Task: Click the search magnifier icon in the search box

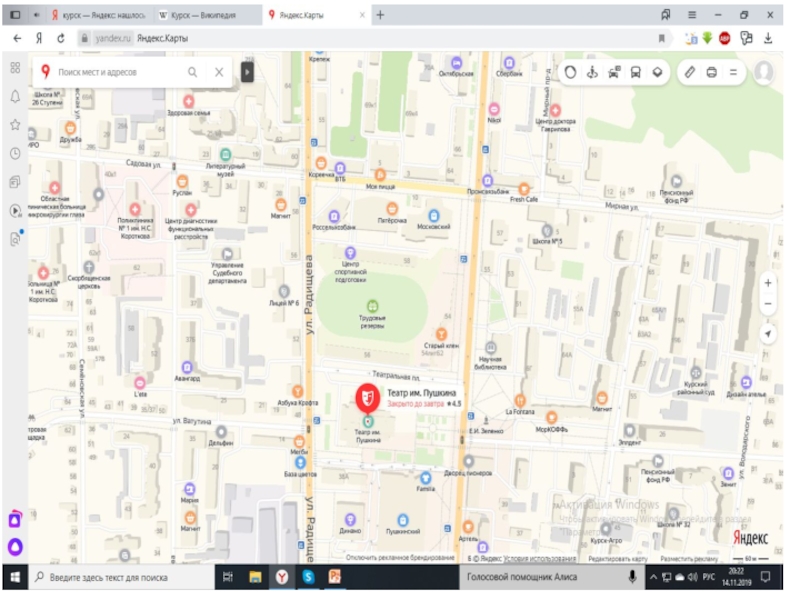Action: coord(192,72)
